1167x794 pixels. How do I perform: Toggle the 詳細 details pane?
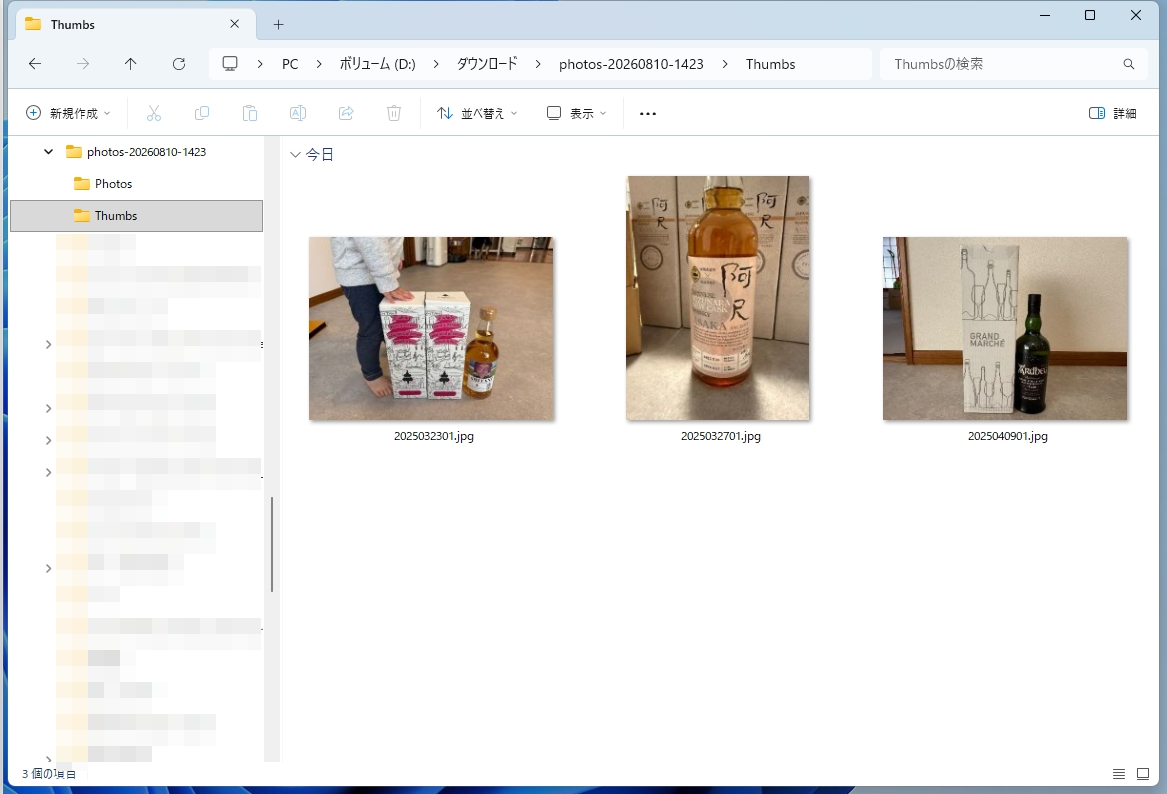(x=1113, y=113)
